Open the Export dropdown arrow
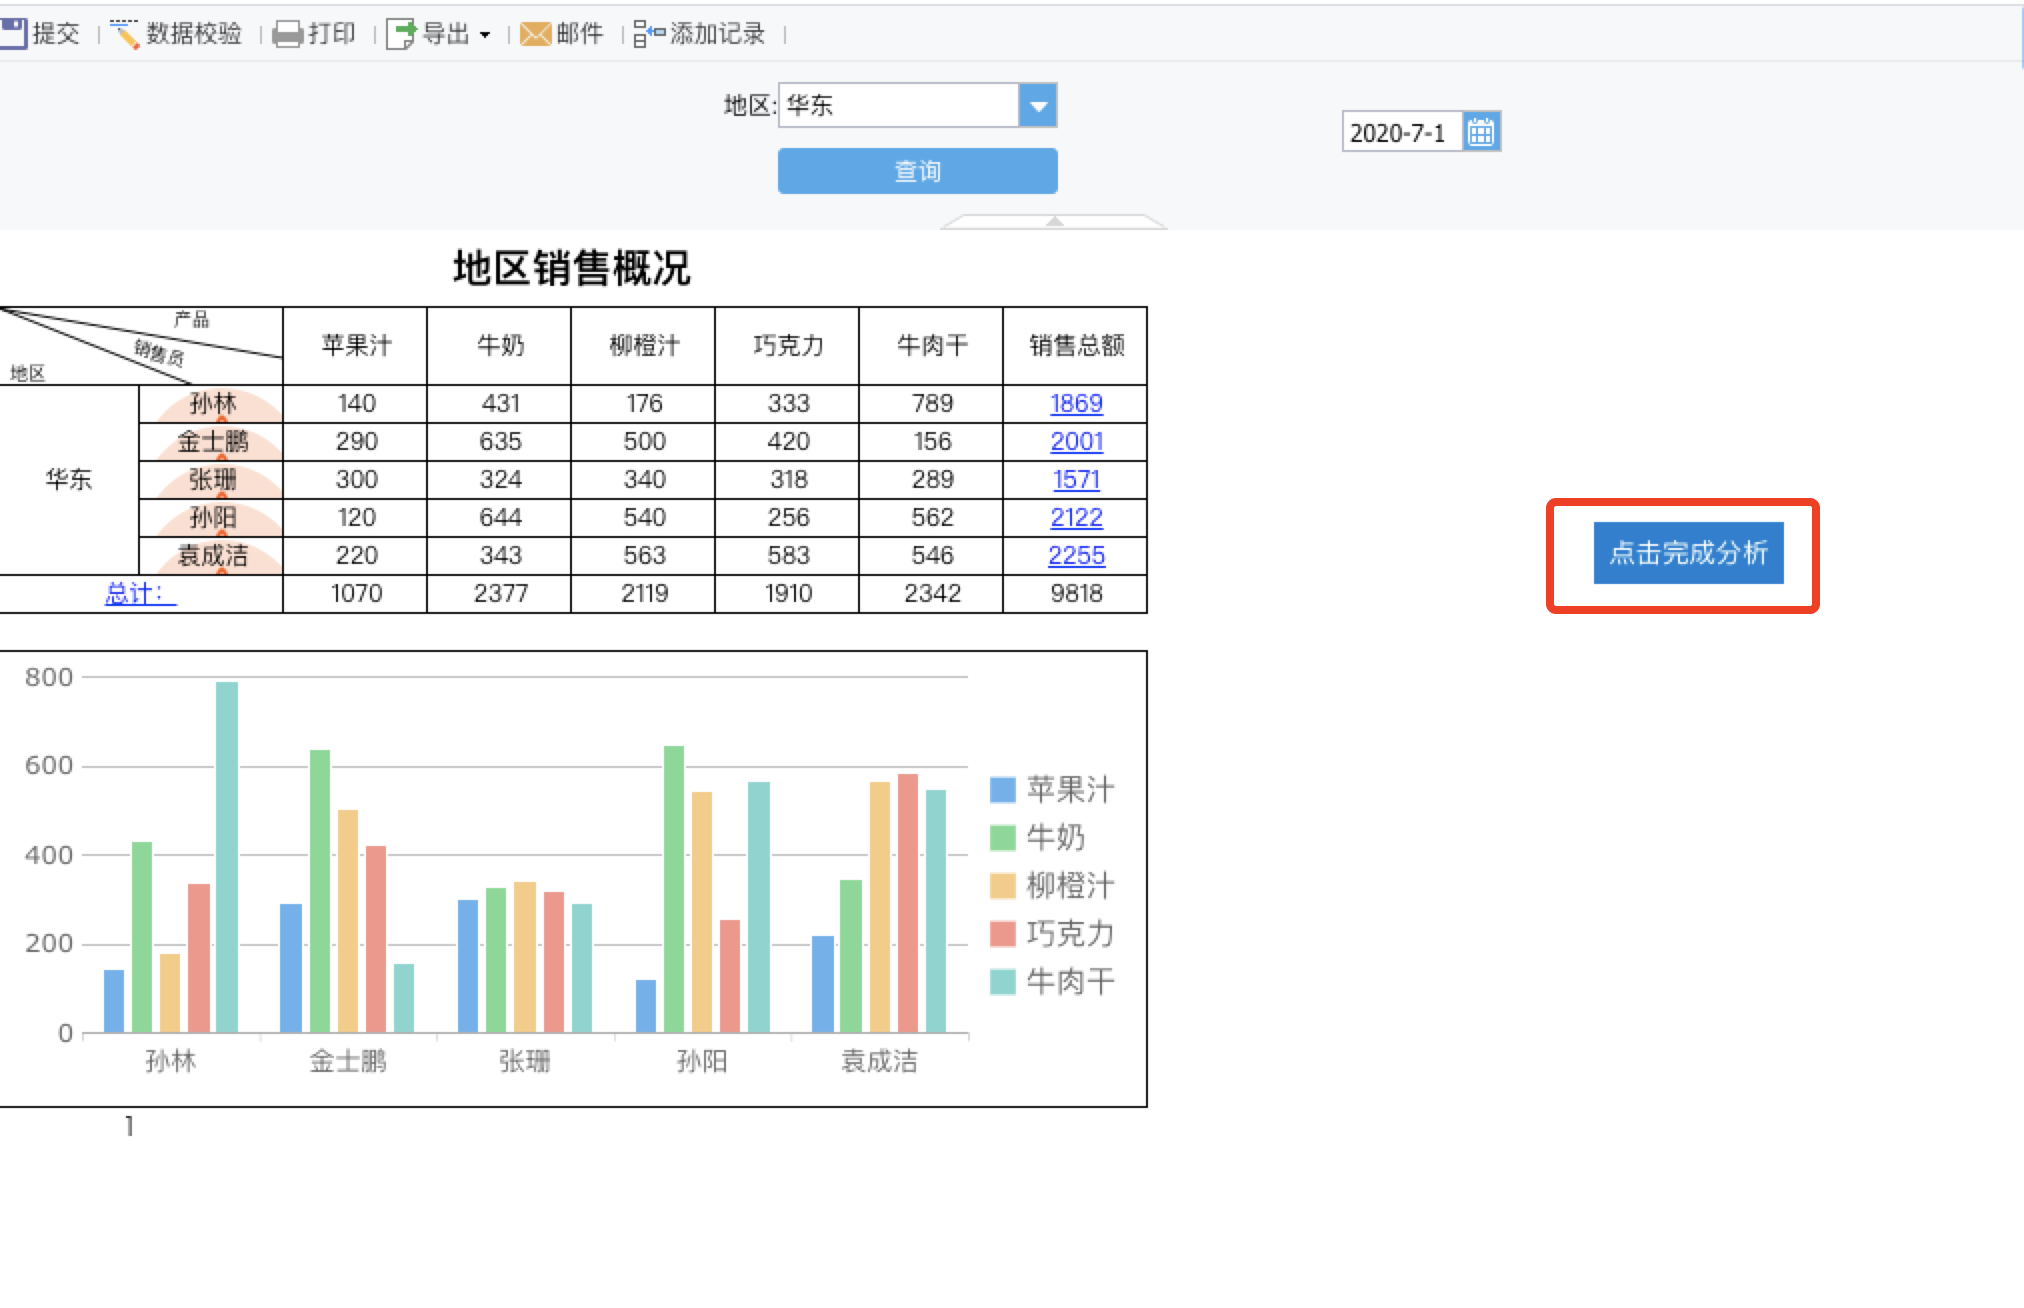2024x1308 pixels. pyautogui.click(x=485, y=35)
